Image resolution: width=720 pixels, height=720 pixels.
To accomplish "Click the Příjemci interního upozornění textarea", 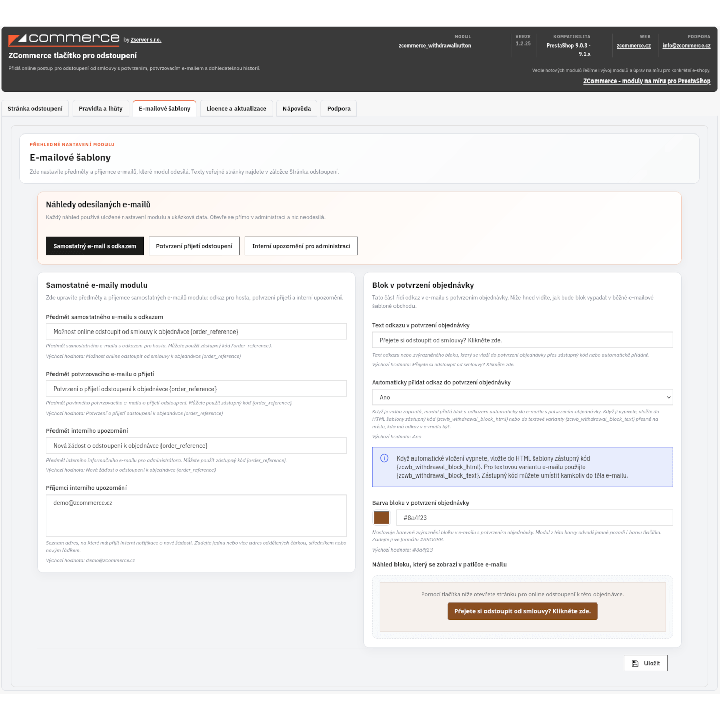I will [x=196, y=515].
